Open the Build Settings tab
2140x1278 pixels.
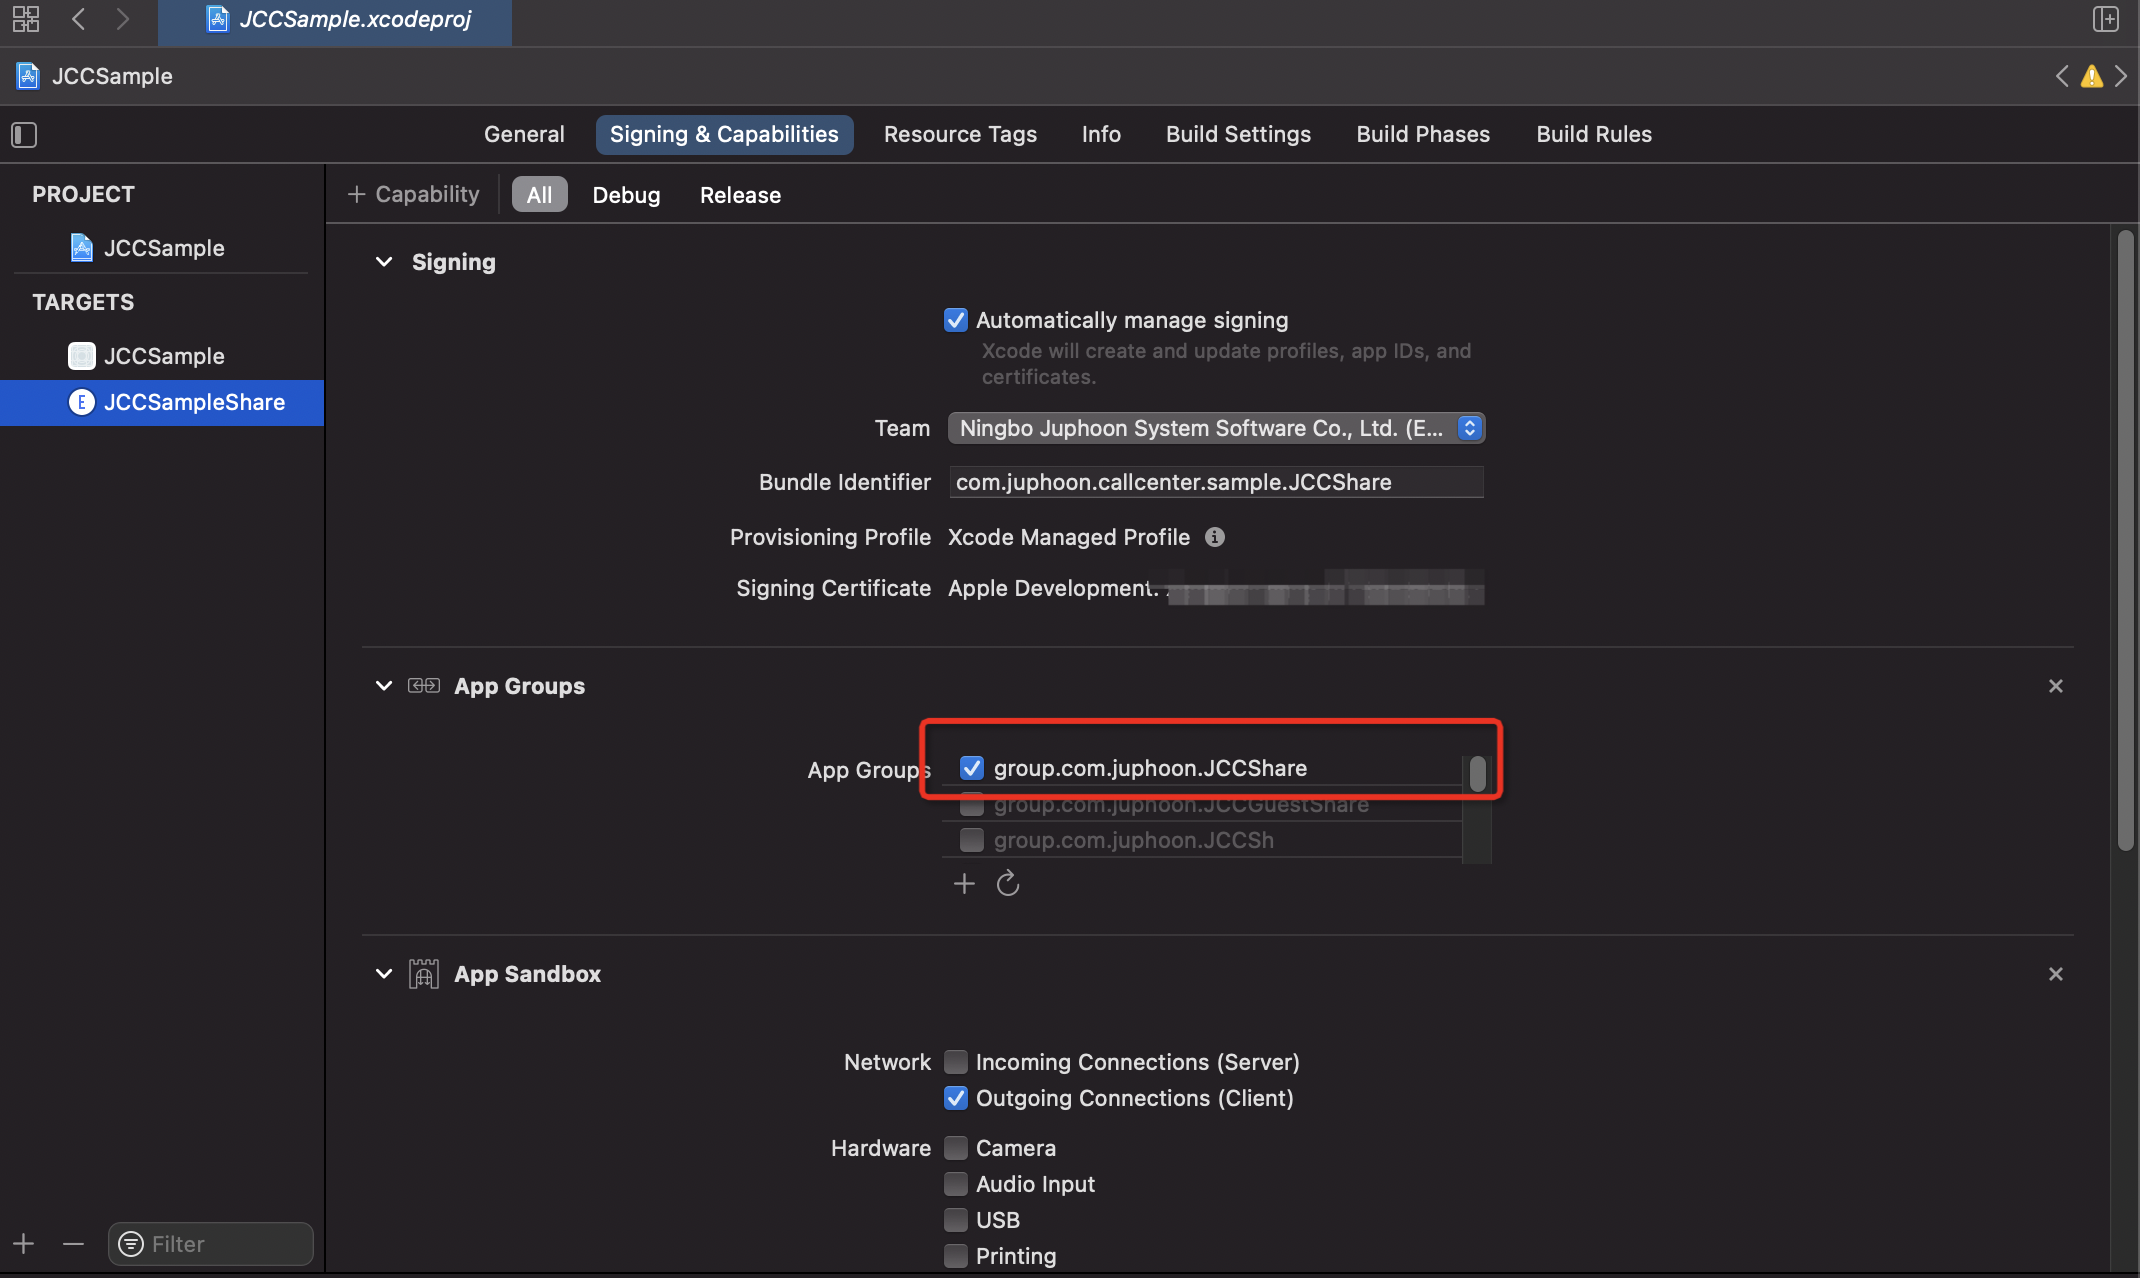coord(1238,134)
